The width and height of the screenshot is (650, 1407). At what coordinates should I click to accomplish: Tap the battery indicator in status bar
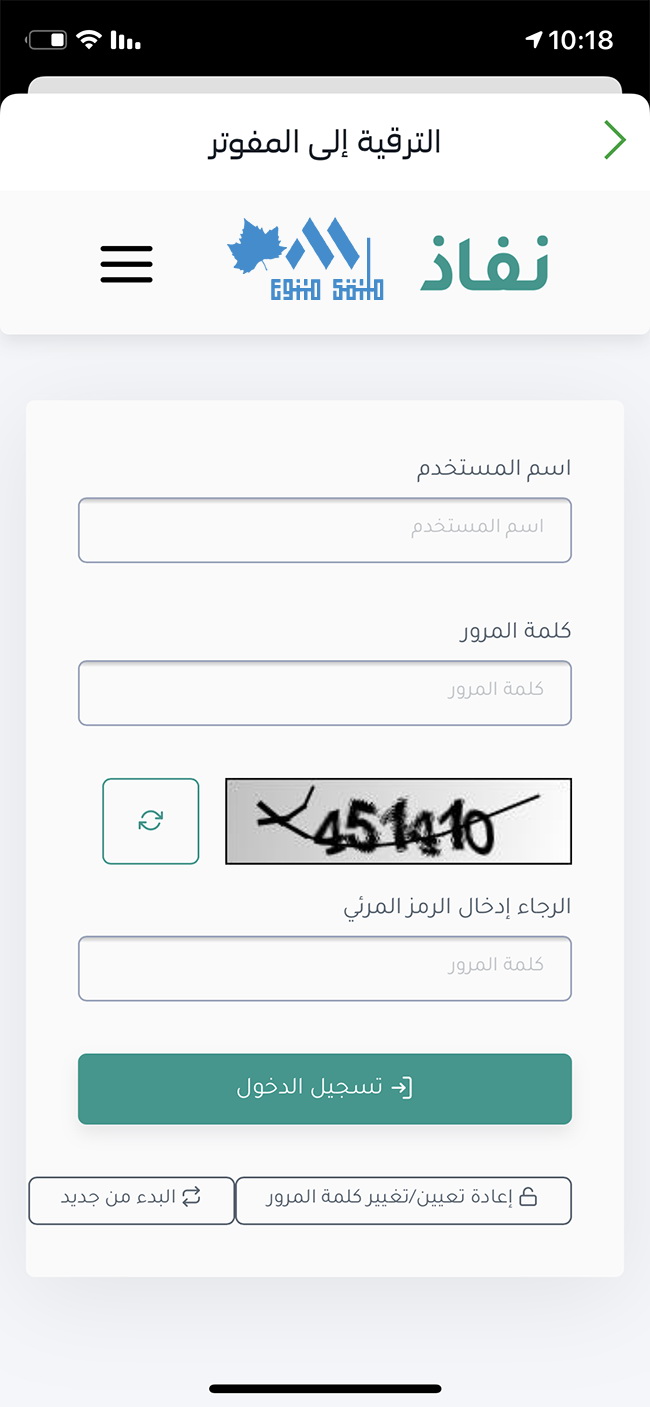coord(47,40)
